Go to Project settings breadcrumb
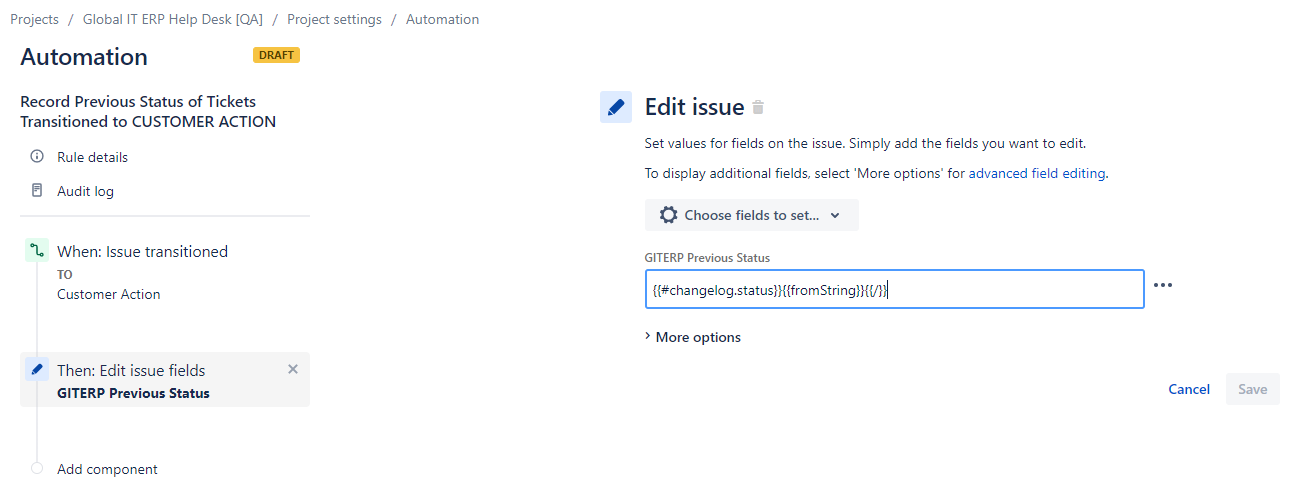This screenshot has height=492, width=1294. (334, 19)
